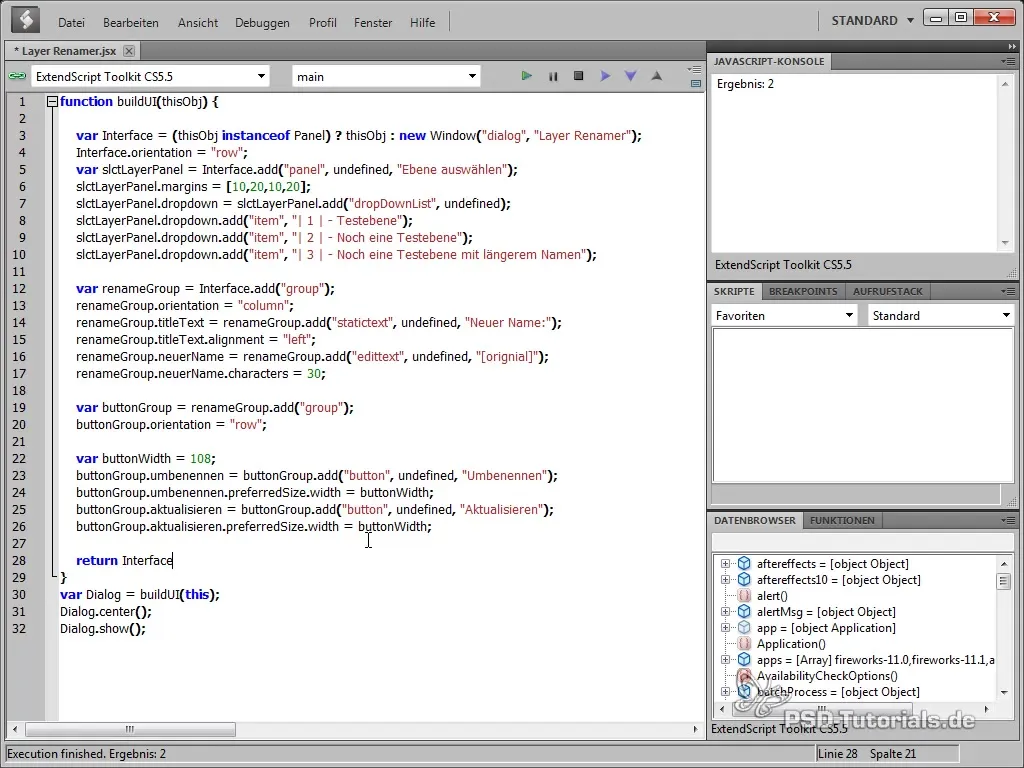
Task: Switch to the Breakpoints tab
Action: pos(803,291)
